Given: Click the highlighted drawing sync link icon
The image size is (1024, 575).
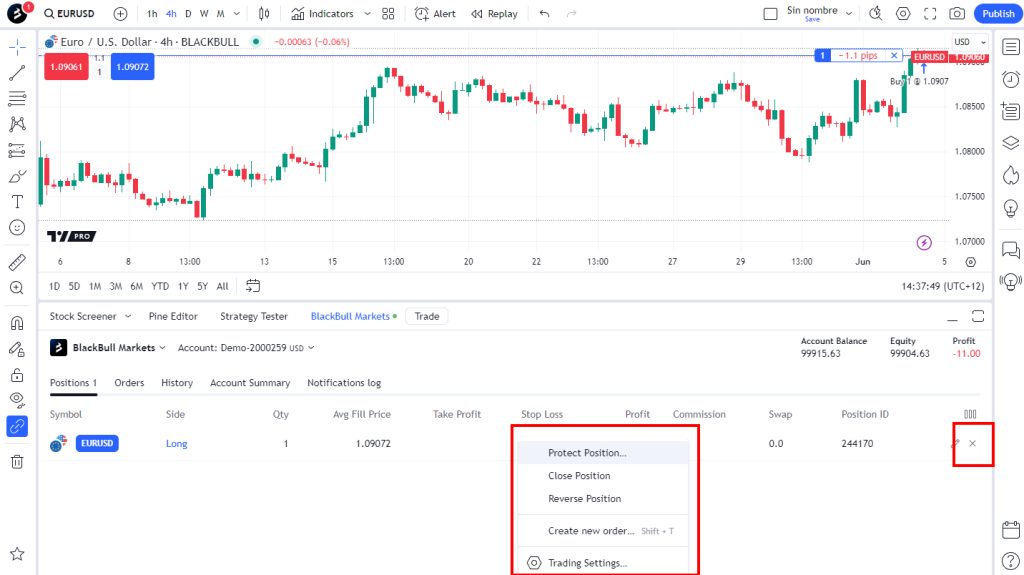Looking at the screenshot, I should coord(17,426).
